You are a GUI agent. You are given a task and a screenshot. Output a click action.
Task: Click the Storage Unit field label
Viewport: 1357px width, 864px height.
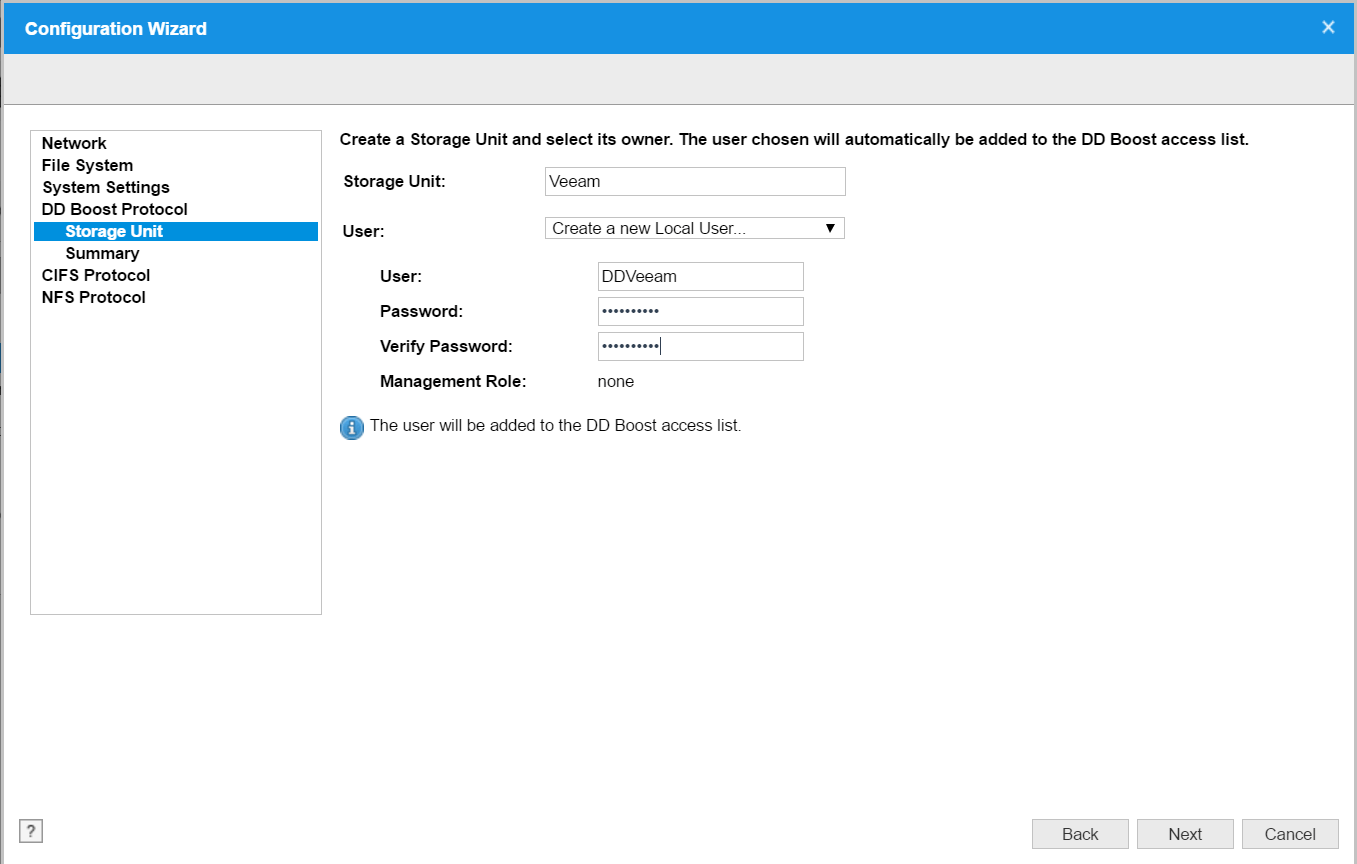(394, 181)
